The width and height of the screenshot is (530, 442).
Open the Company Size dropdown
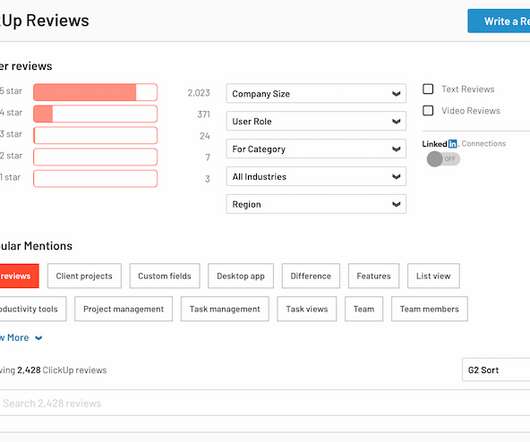click(316, 94)
